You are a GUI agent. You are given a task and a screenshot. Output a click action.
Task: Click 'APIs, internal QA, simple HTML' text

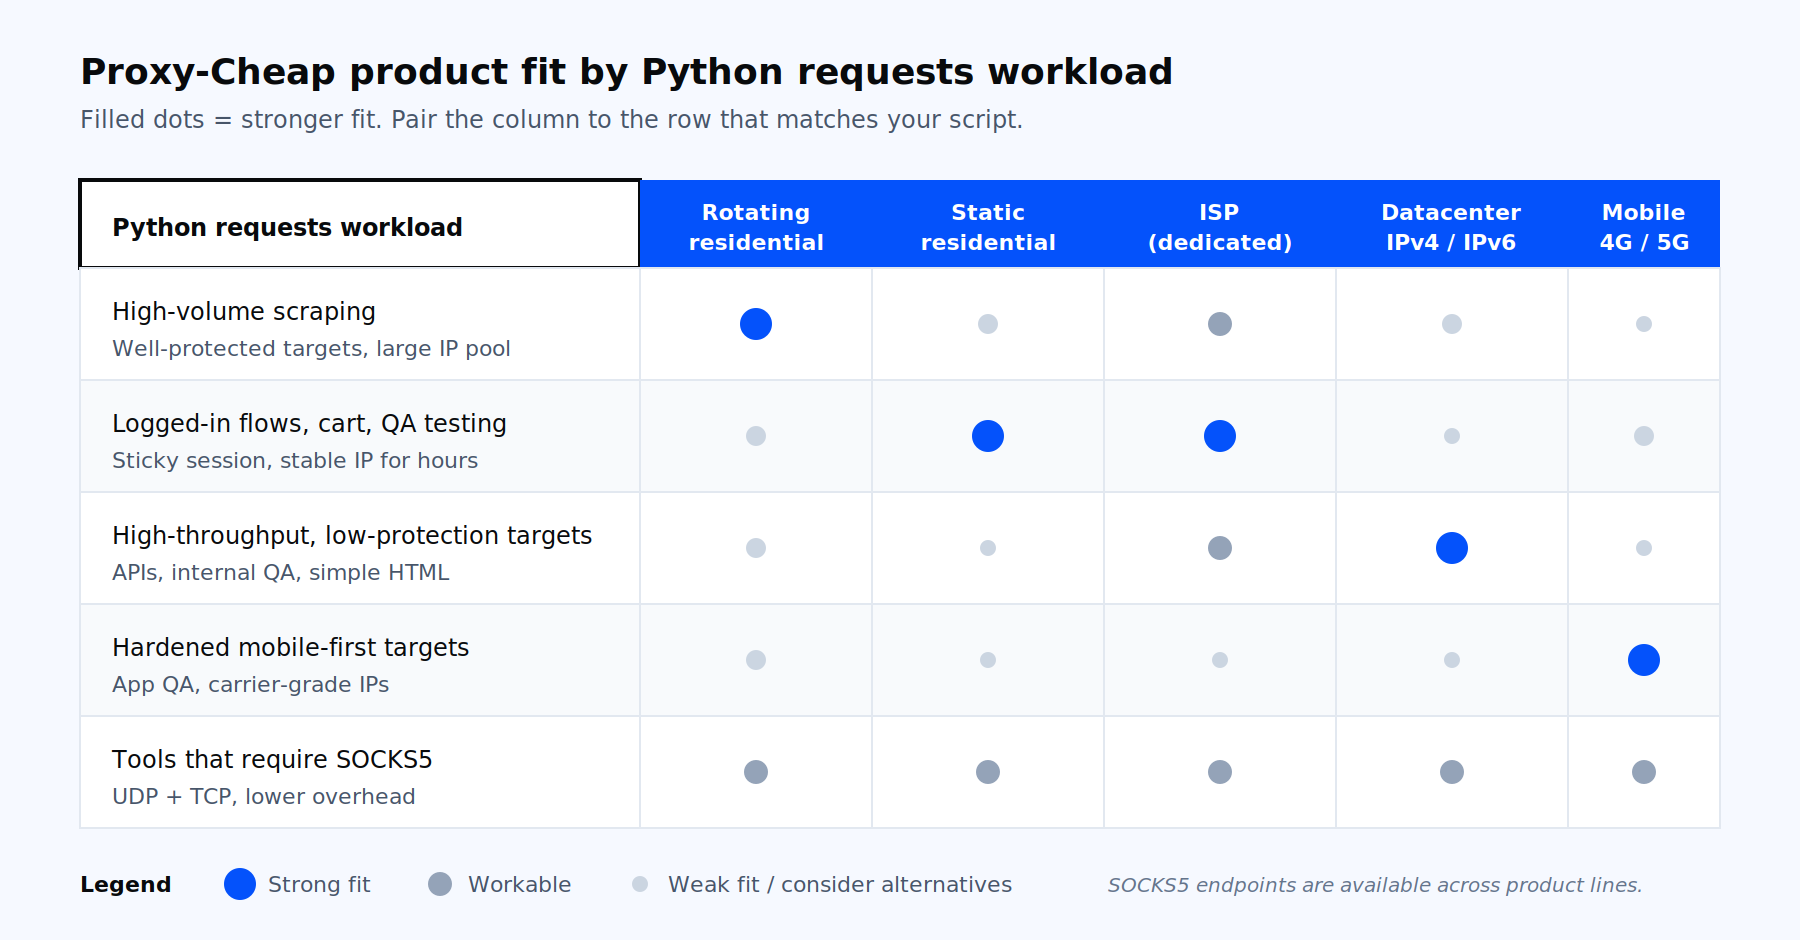[281, 573]
